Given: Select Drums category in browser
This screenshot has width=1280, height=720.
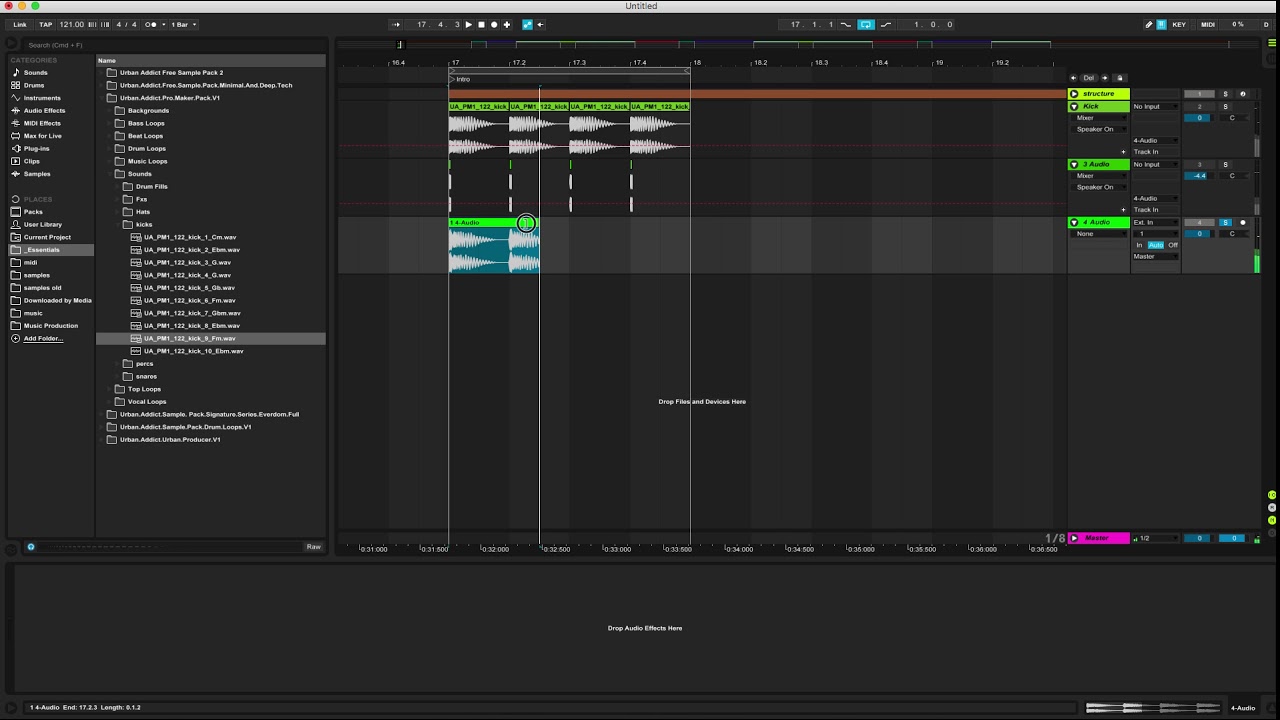Looking at the screenshot, I should tap(34, 85).
